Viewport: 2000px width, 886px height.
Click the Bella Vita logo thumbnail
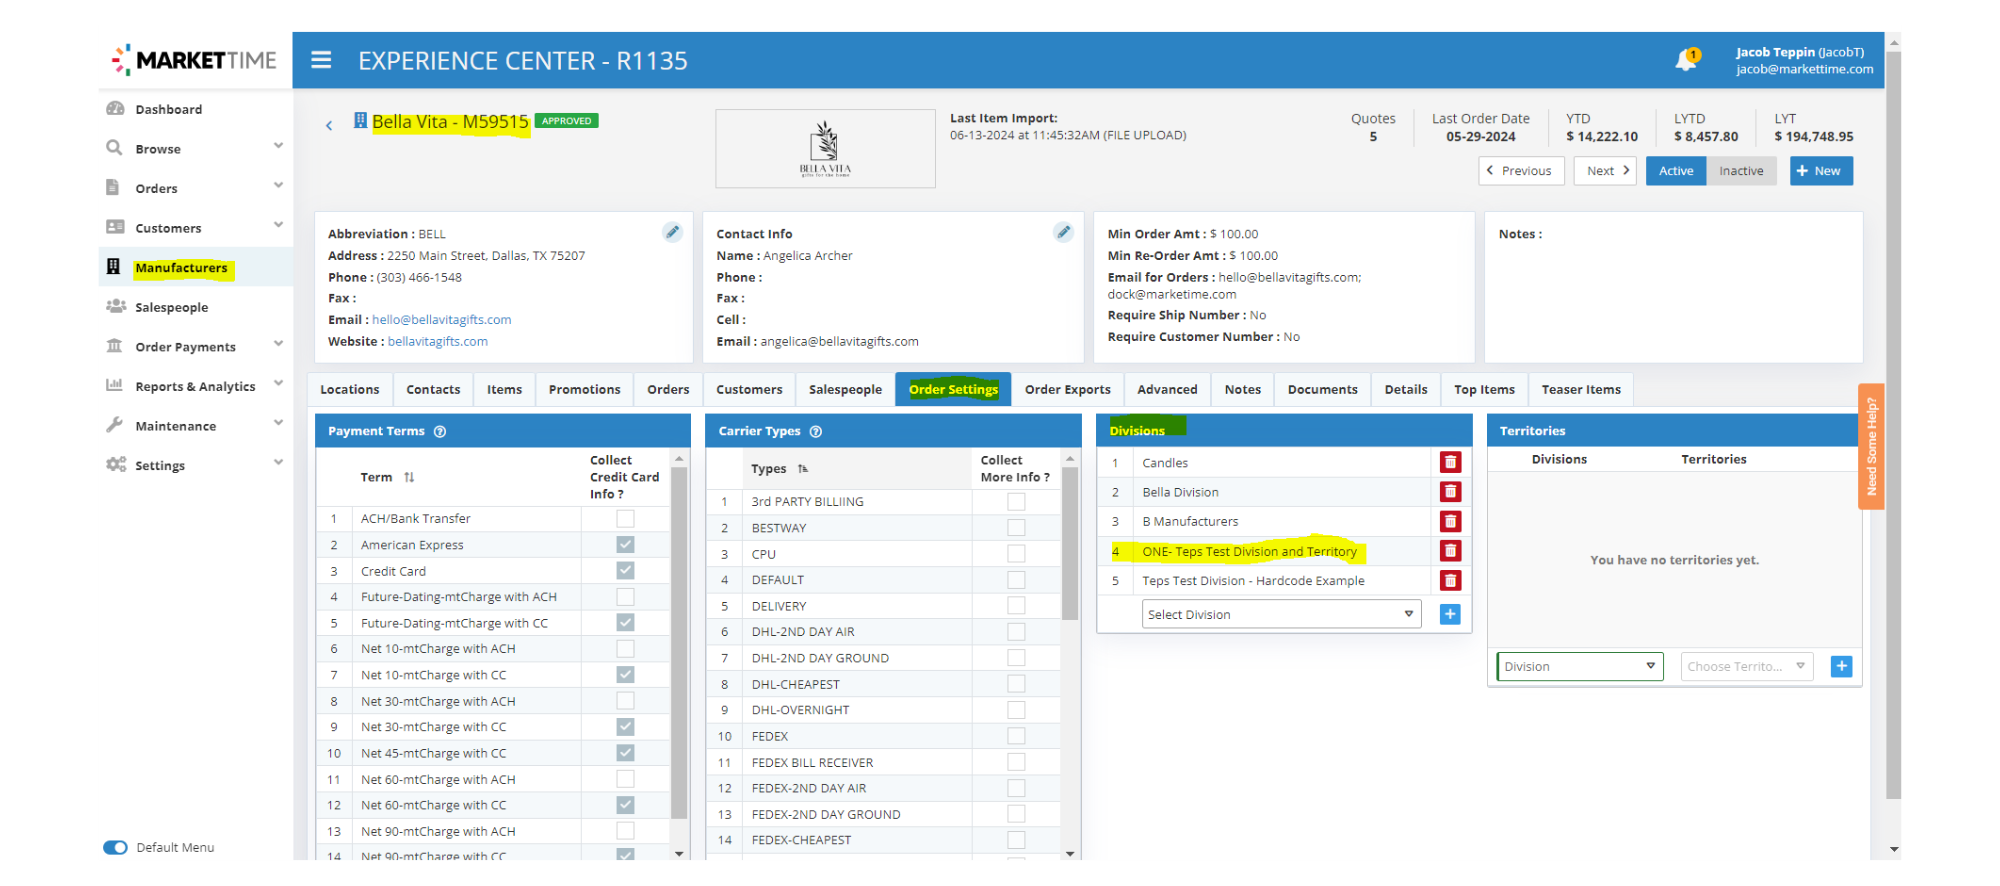pos(825,148)
